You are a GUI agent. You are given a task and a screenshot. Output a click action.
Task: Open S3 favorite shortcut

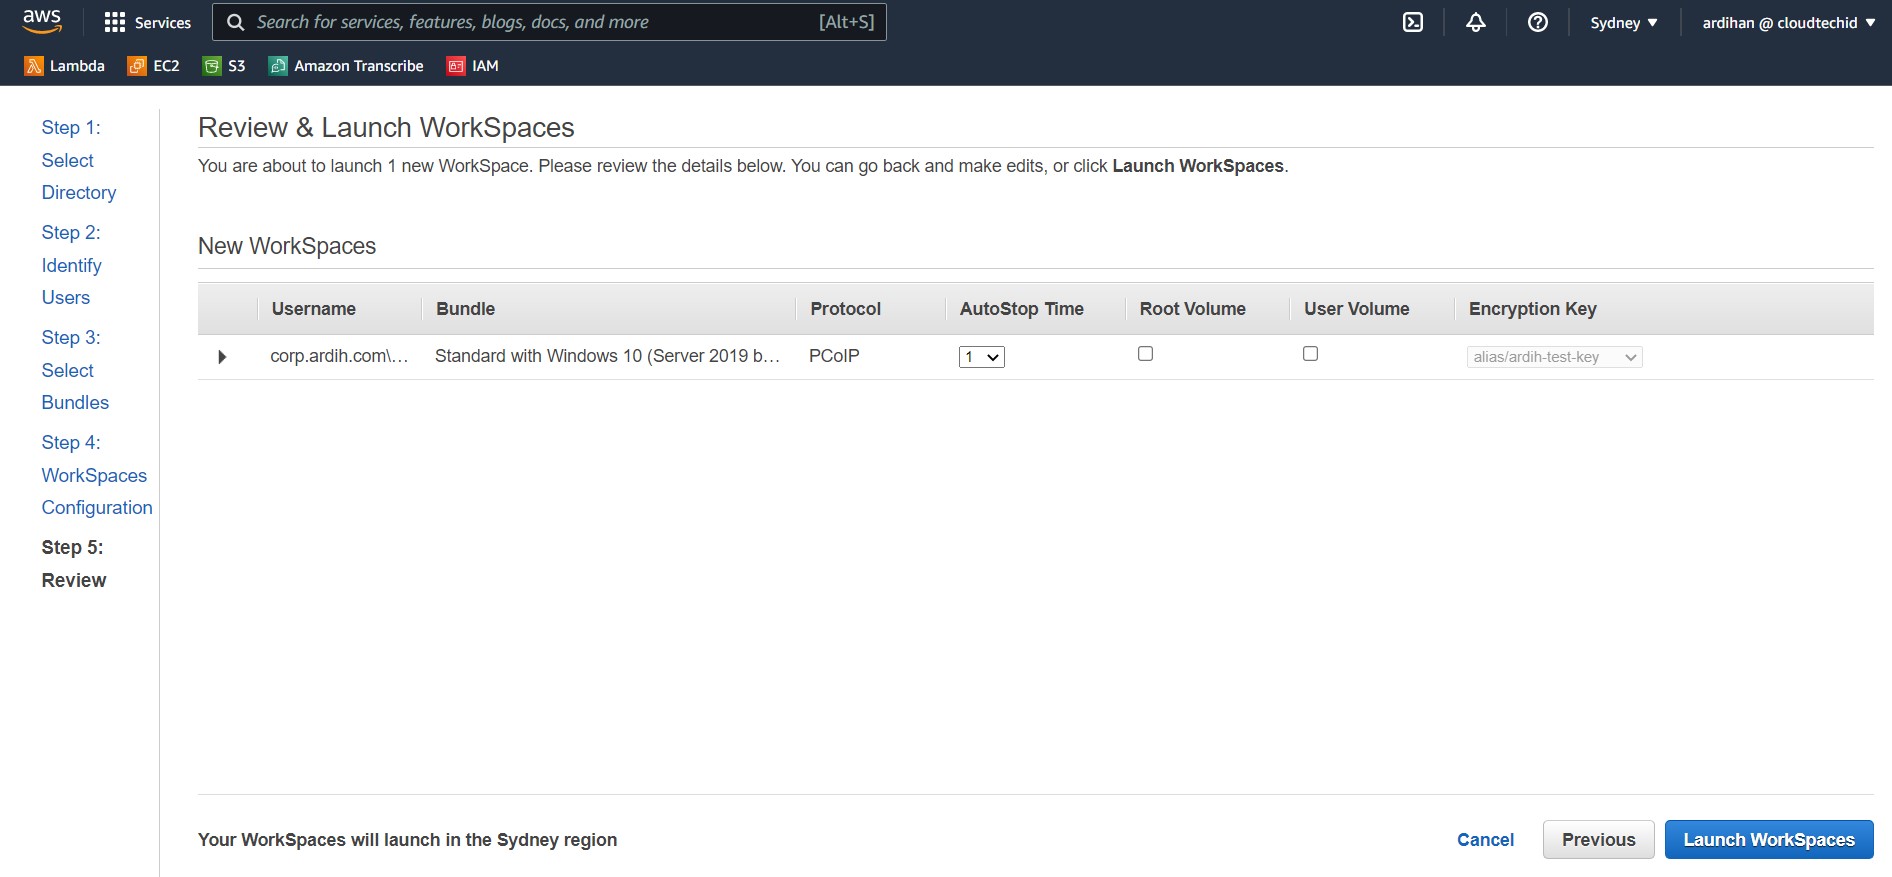[x=224, y=66]
